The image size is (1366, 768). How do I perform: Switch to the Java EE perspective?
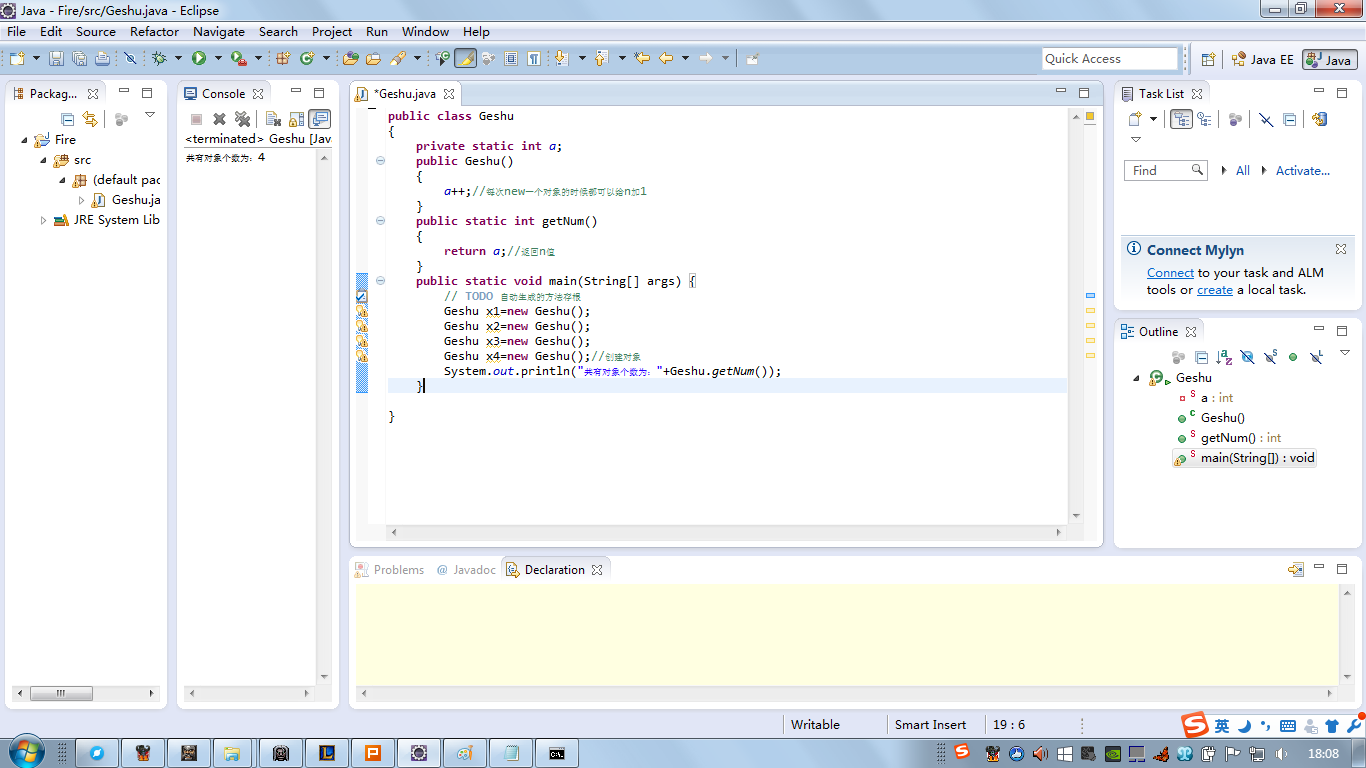pyautogui.click(x=1263, y=59)
